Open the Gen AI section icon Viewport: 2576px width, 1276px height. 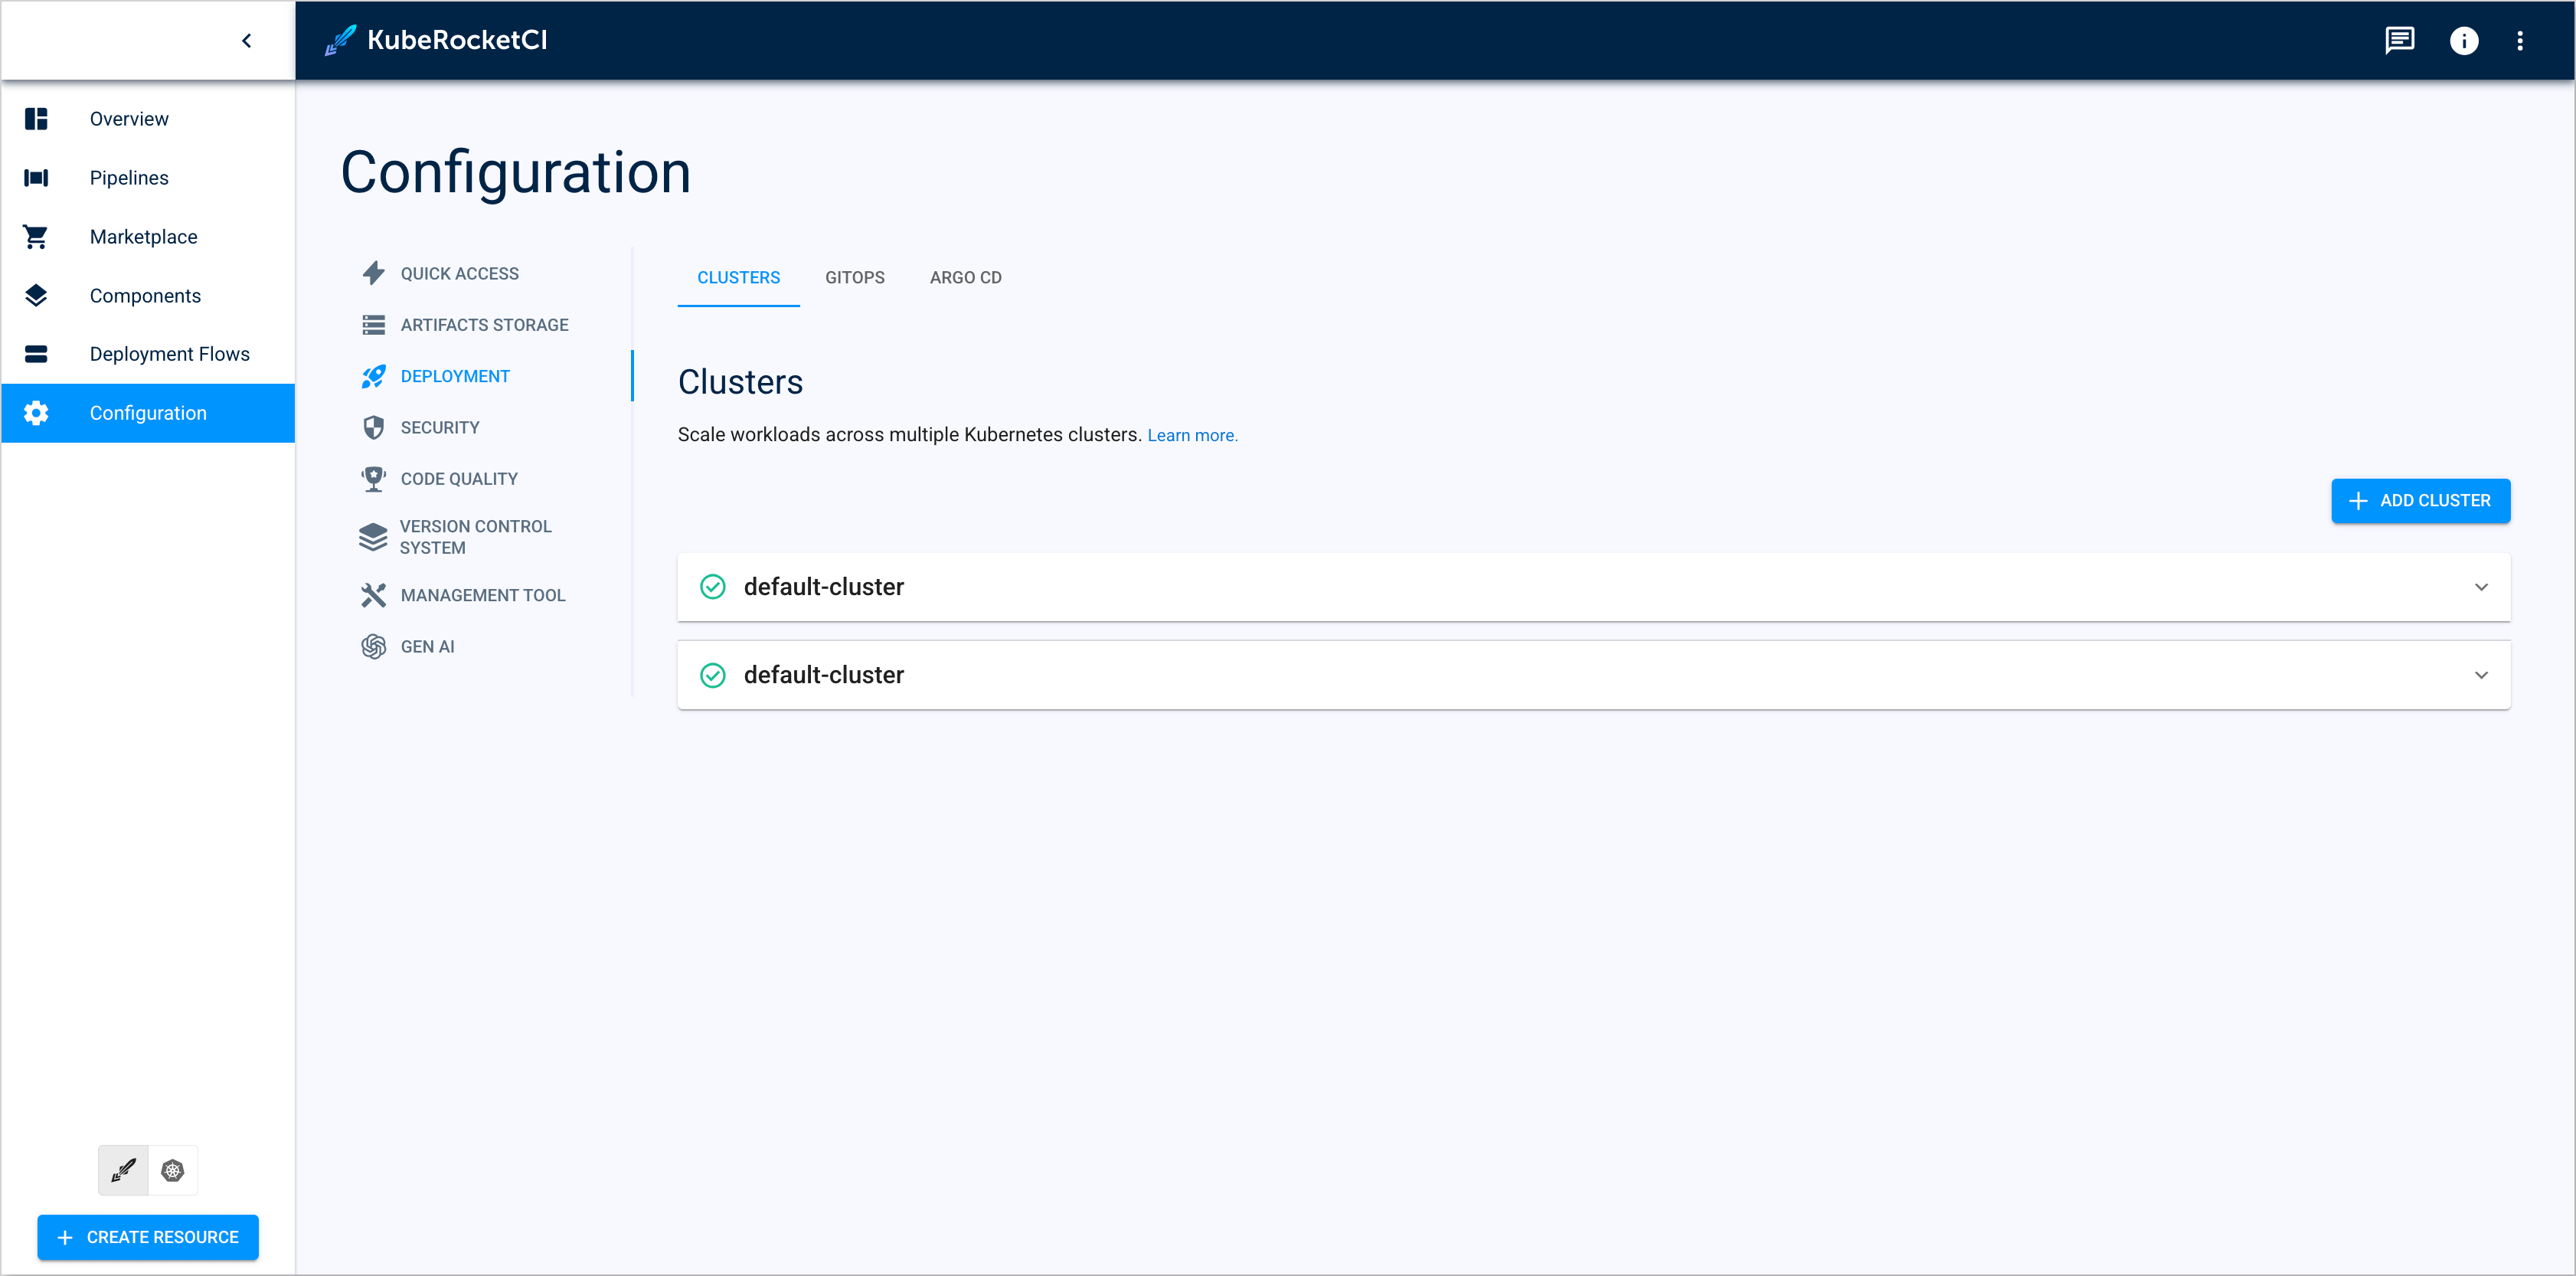click(374, 646)
